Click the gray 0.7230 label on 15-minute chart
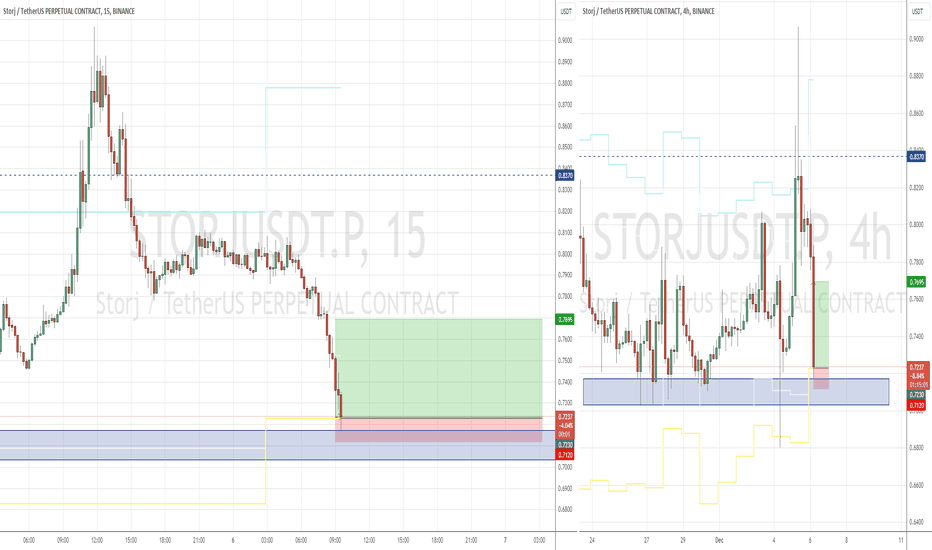 click(x=565, y=445)
